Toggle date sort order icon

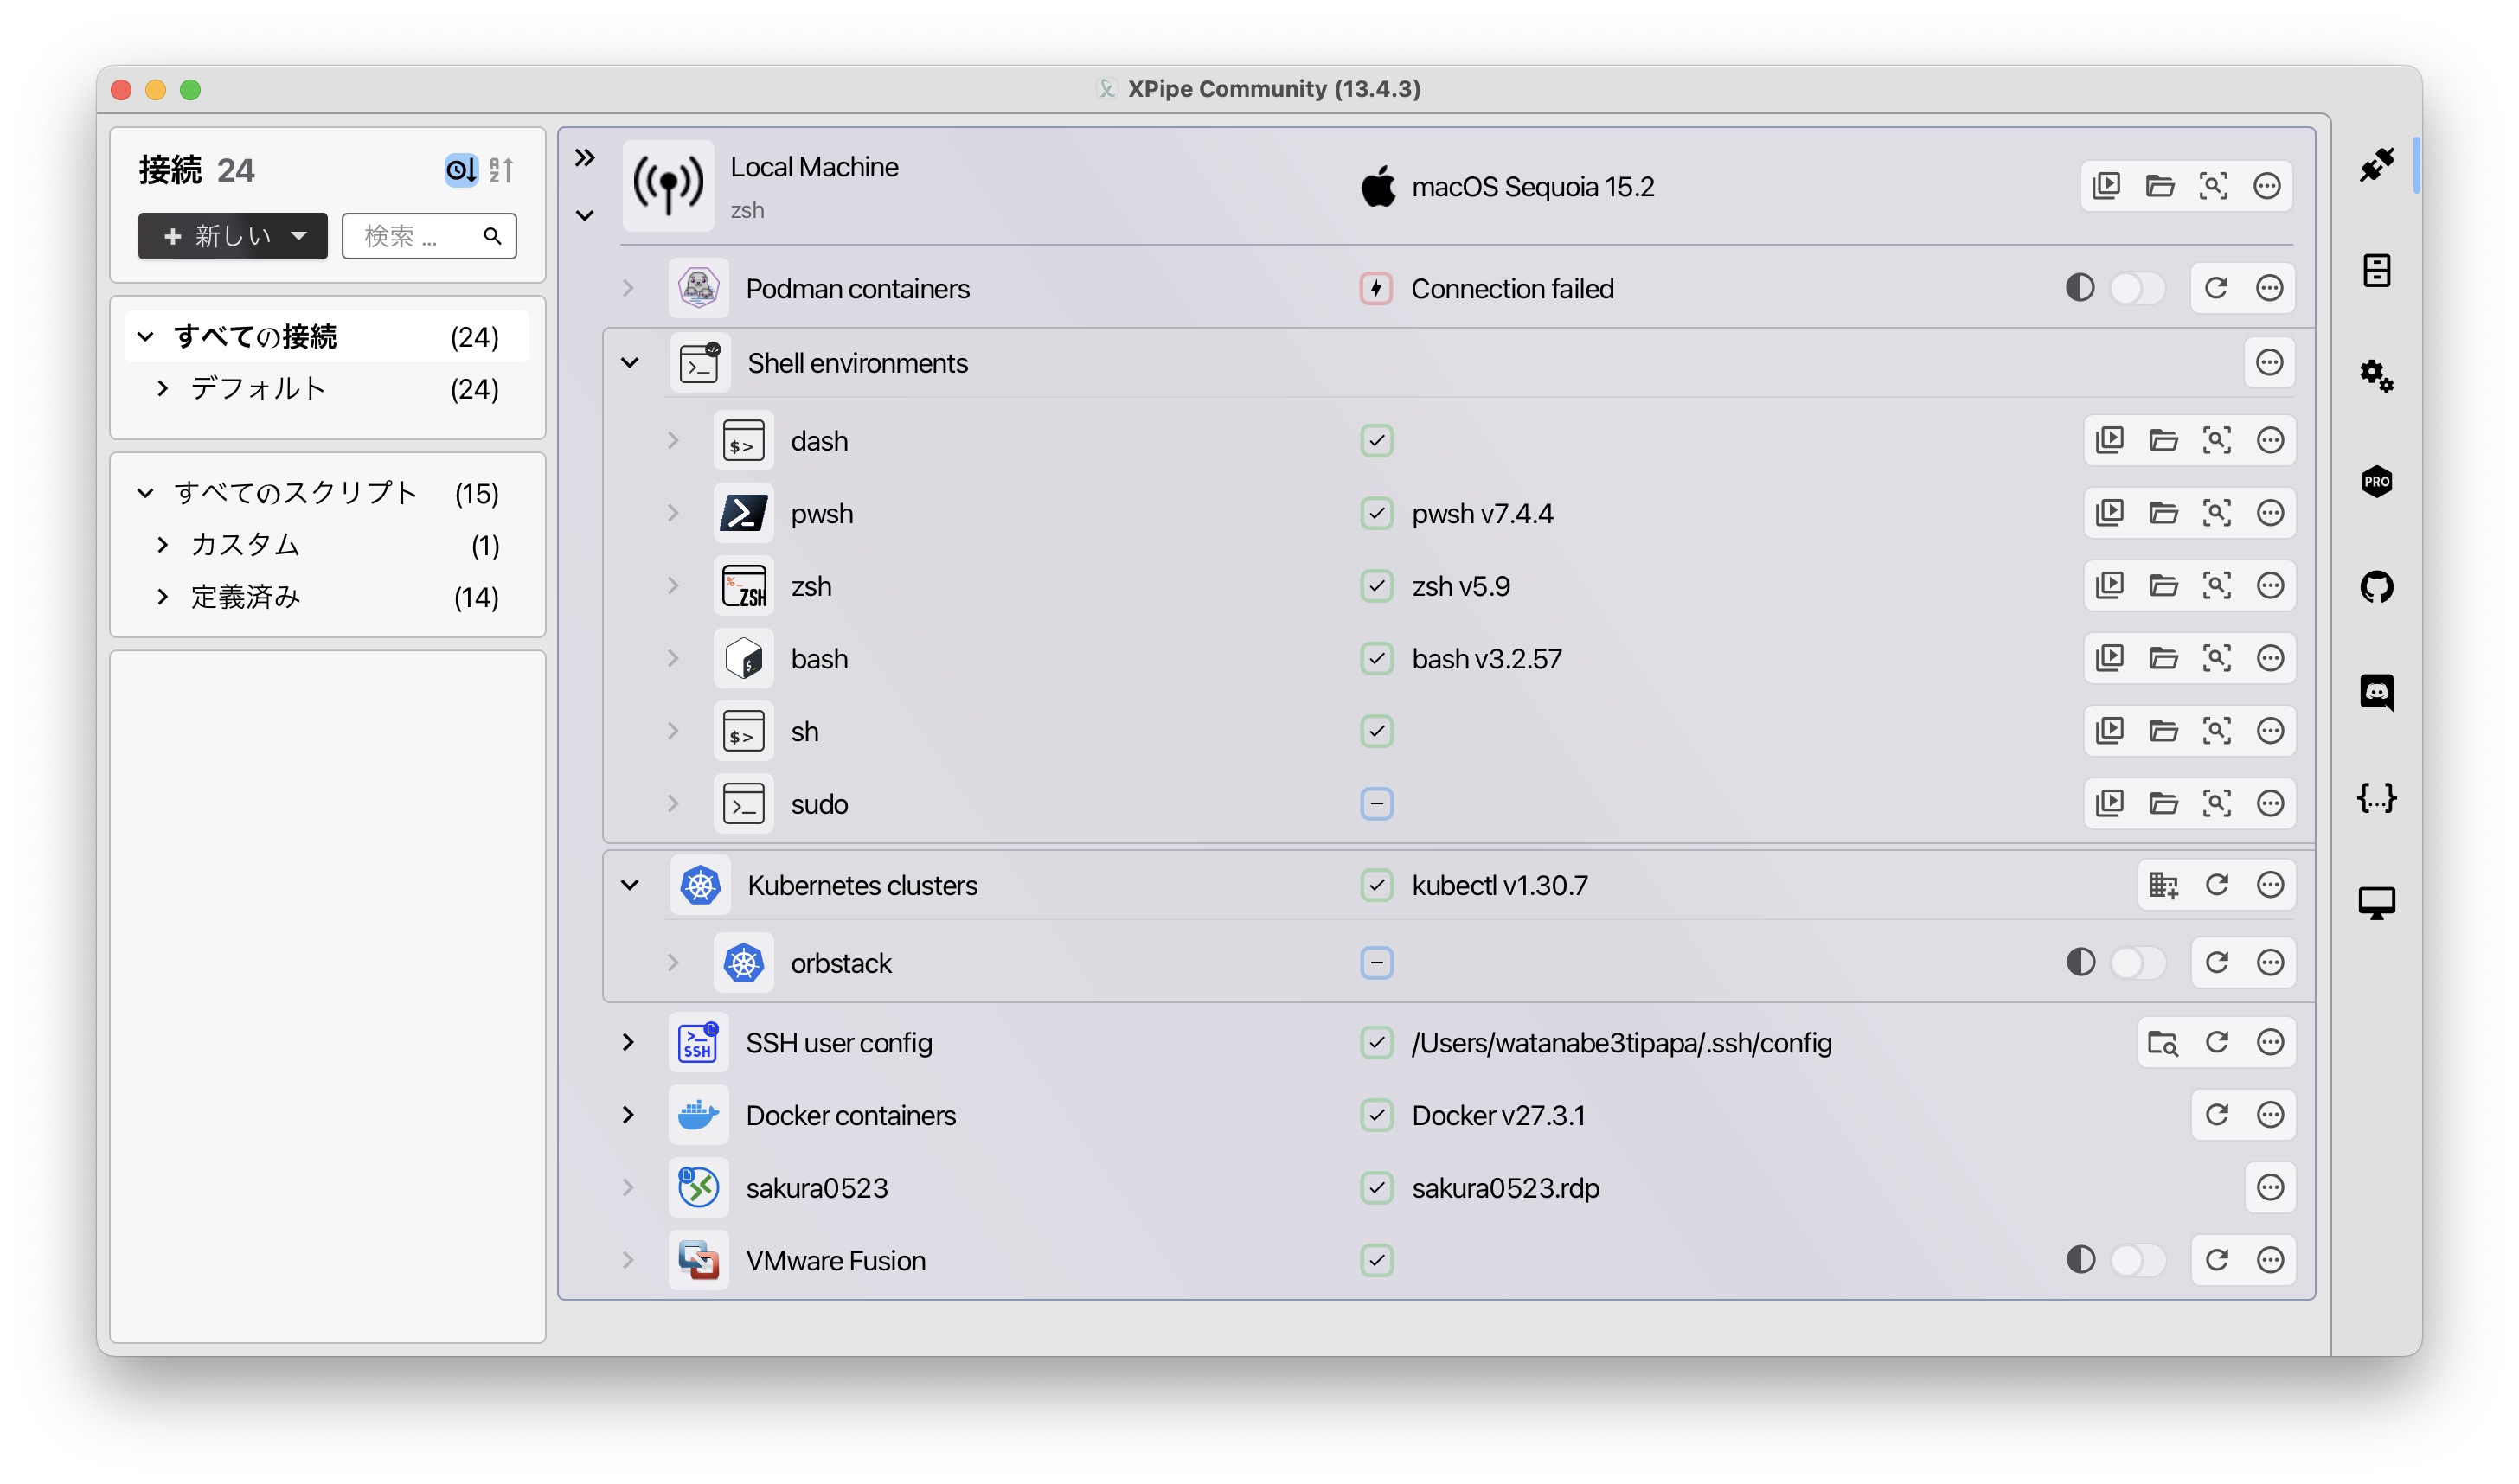tap(461, 170)
